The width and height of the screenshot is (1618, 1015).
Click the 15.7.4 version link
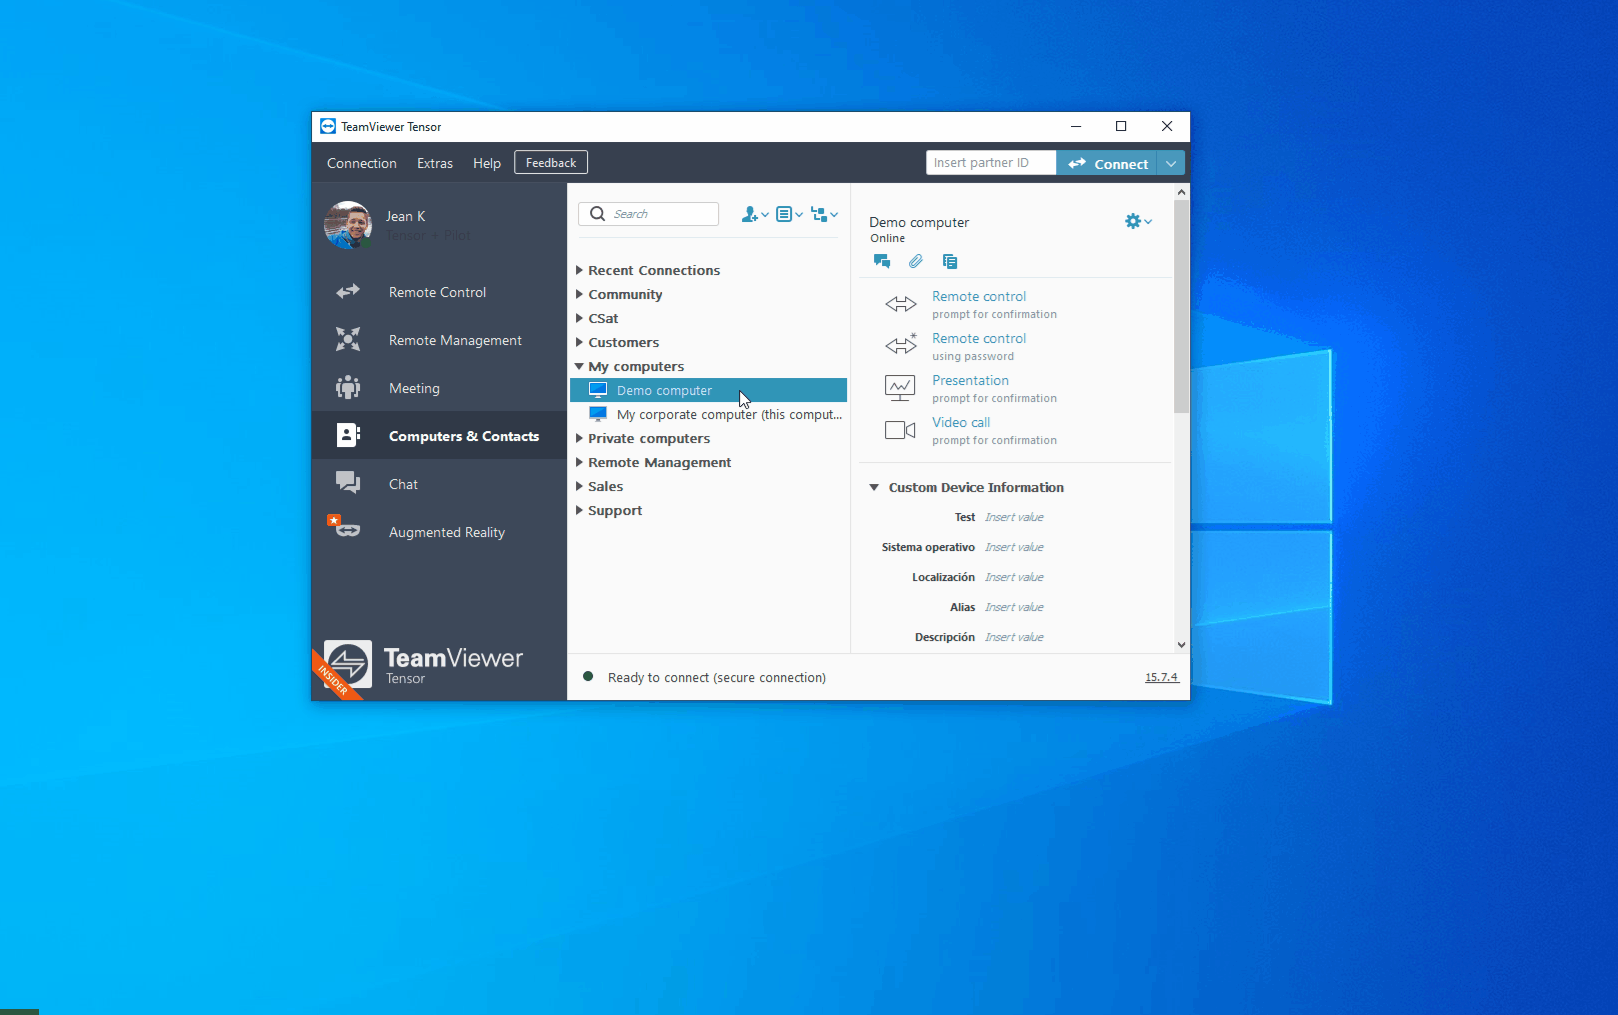point(1161,677)
